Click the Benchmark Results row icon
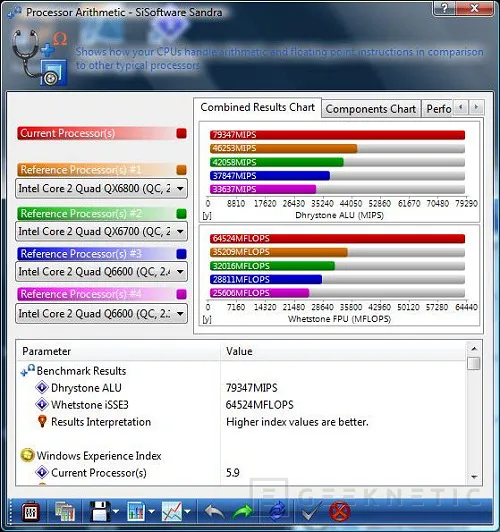Screen dimensions: 500x532 tap(27, 370)
